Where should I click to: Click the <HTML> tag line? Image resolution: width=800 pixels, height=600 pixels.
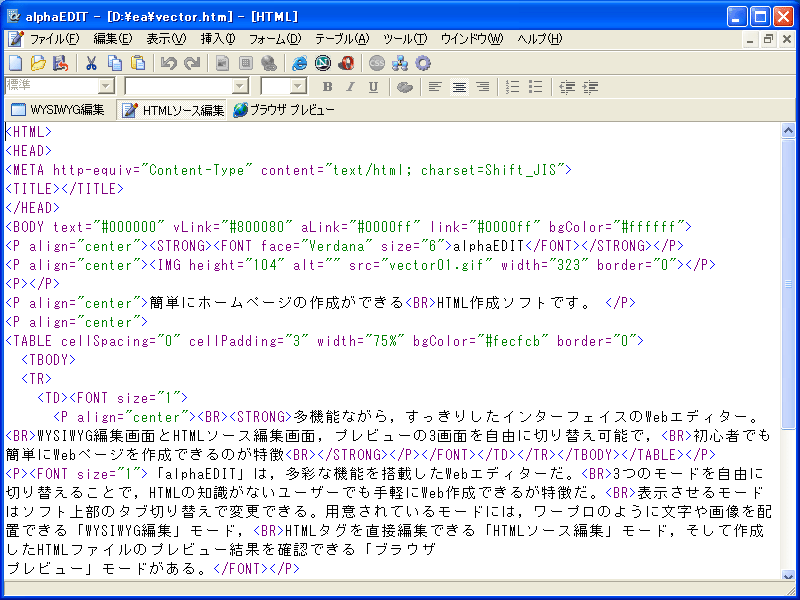(29, 132)
